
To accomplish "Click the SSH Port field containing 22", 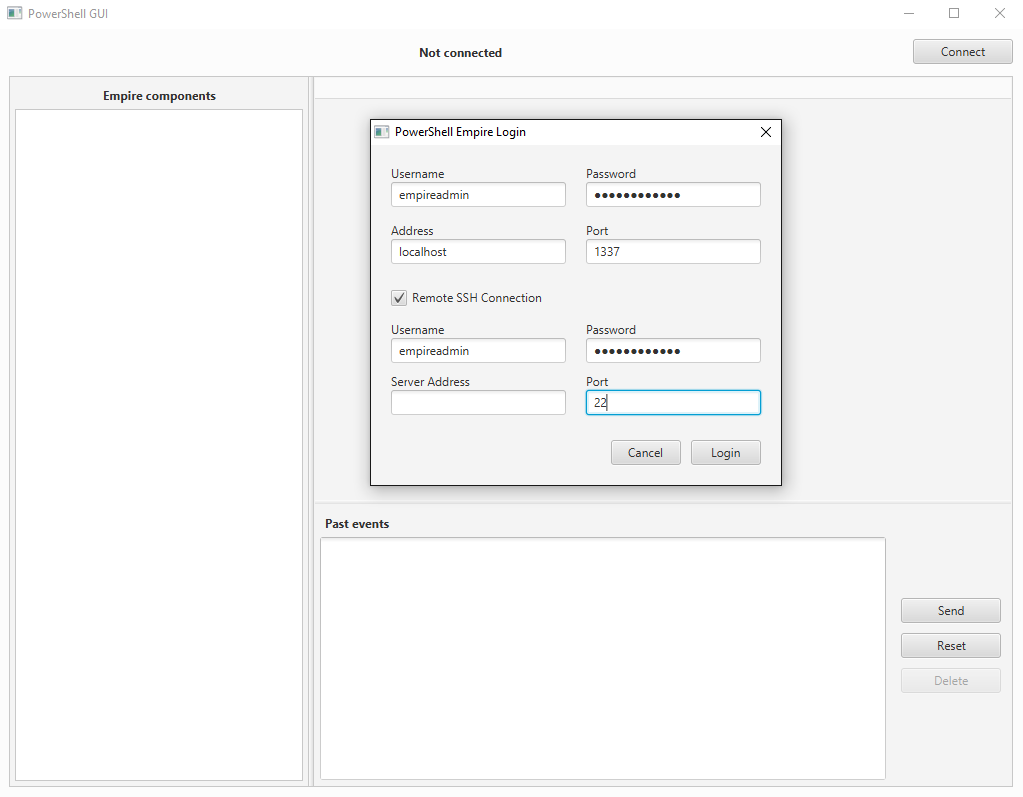I will [x=673, y=402].
